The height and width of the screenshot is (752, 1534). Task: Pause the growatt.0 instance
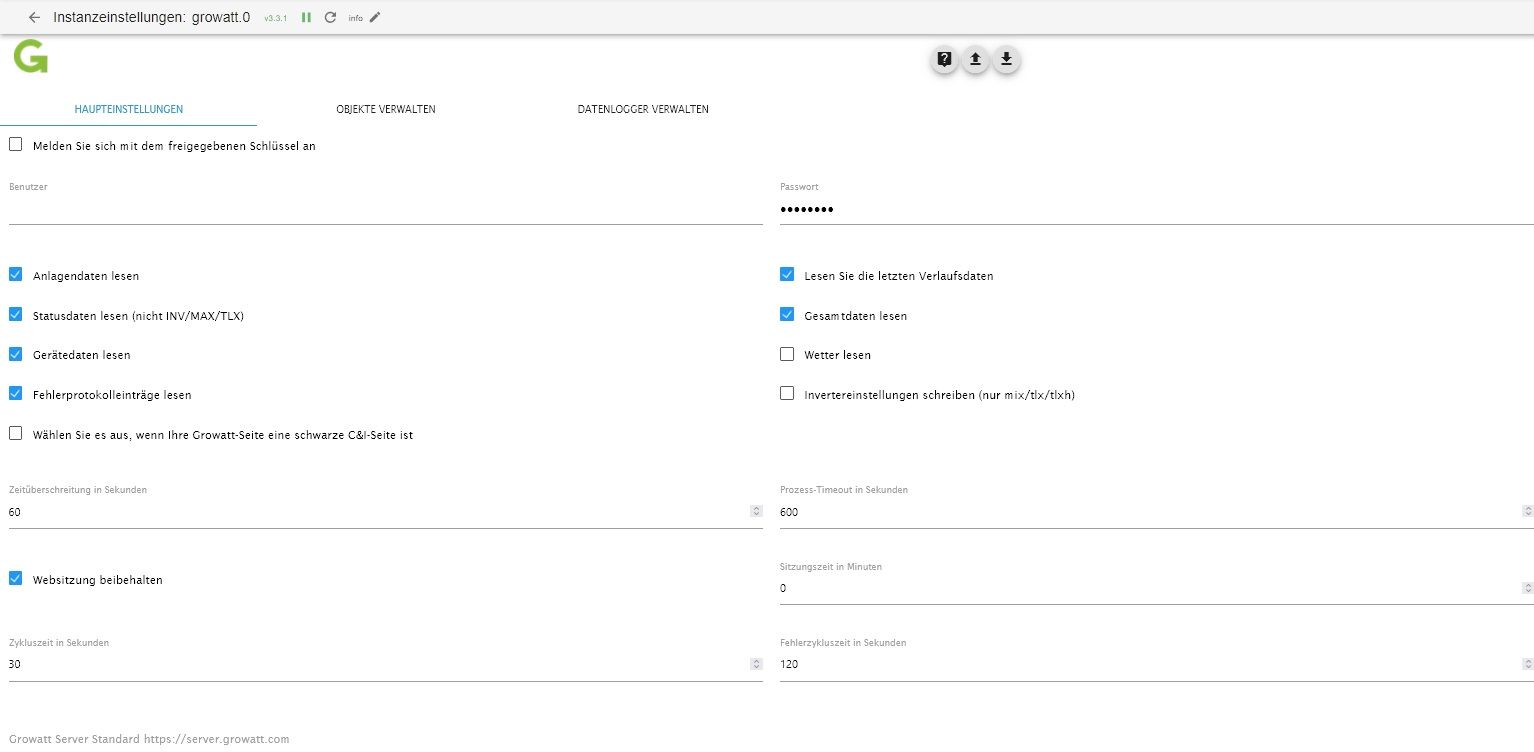tap(307, 17)
